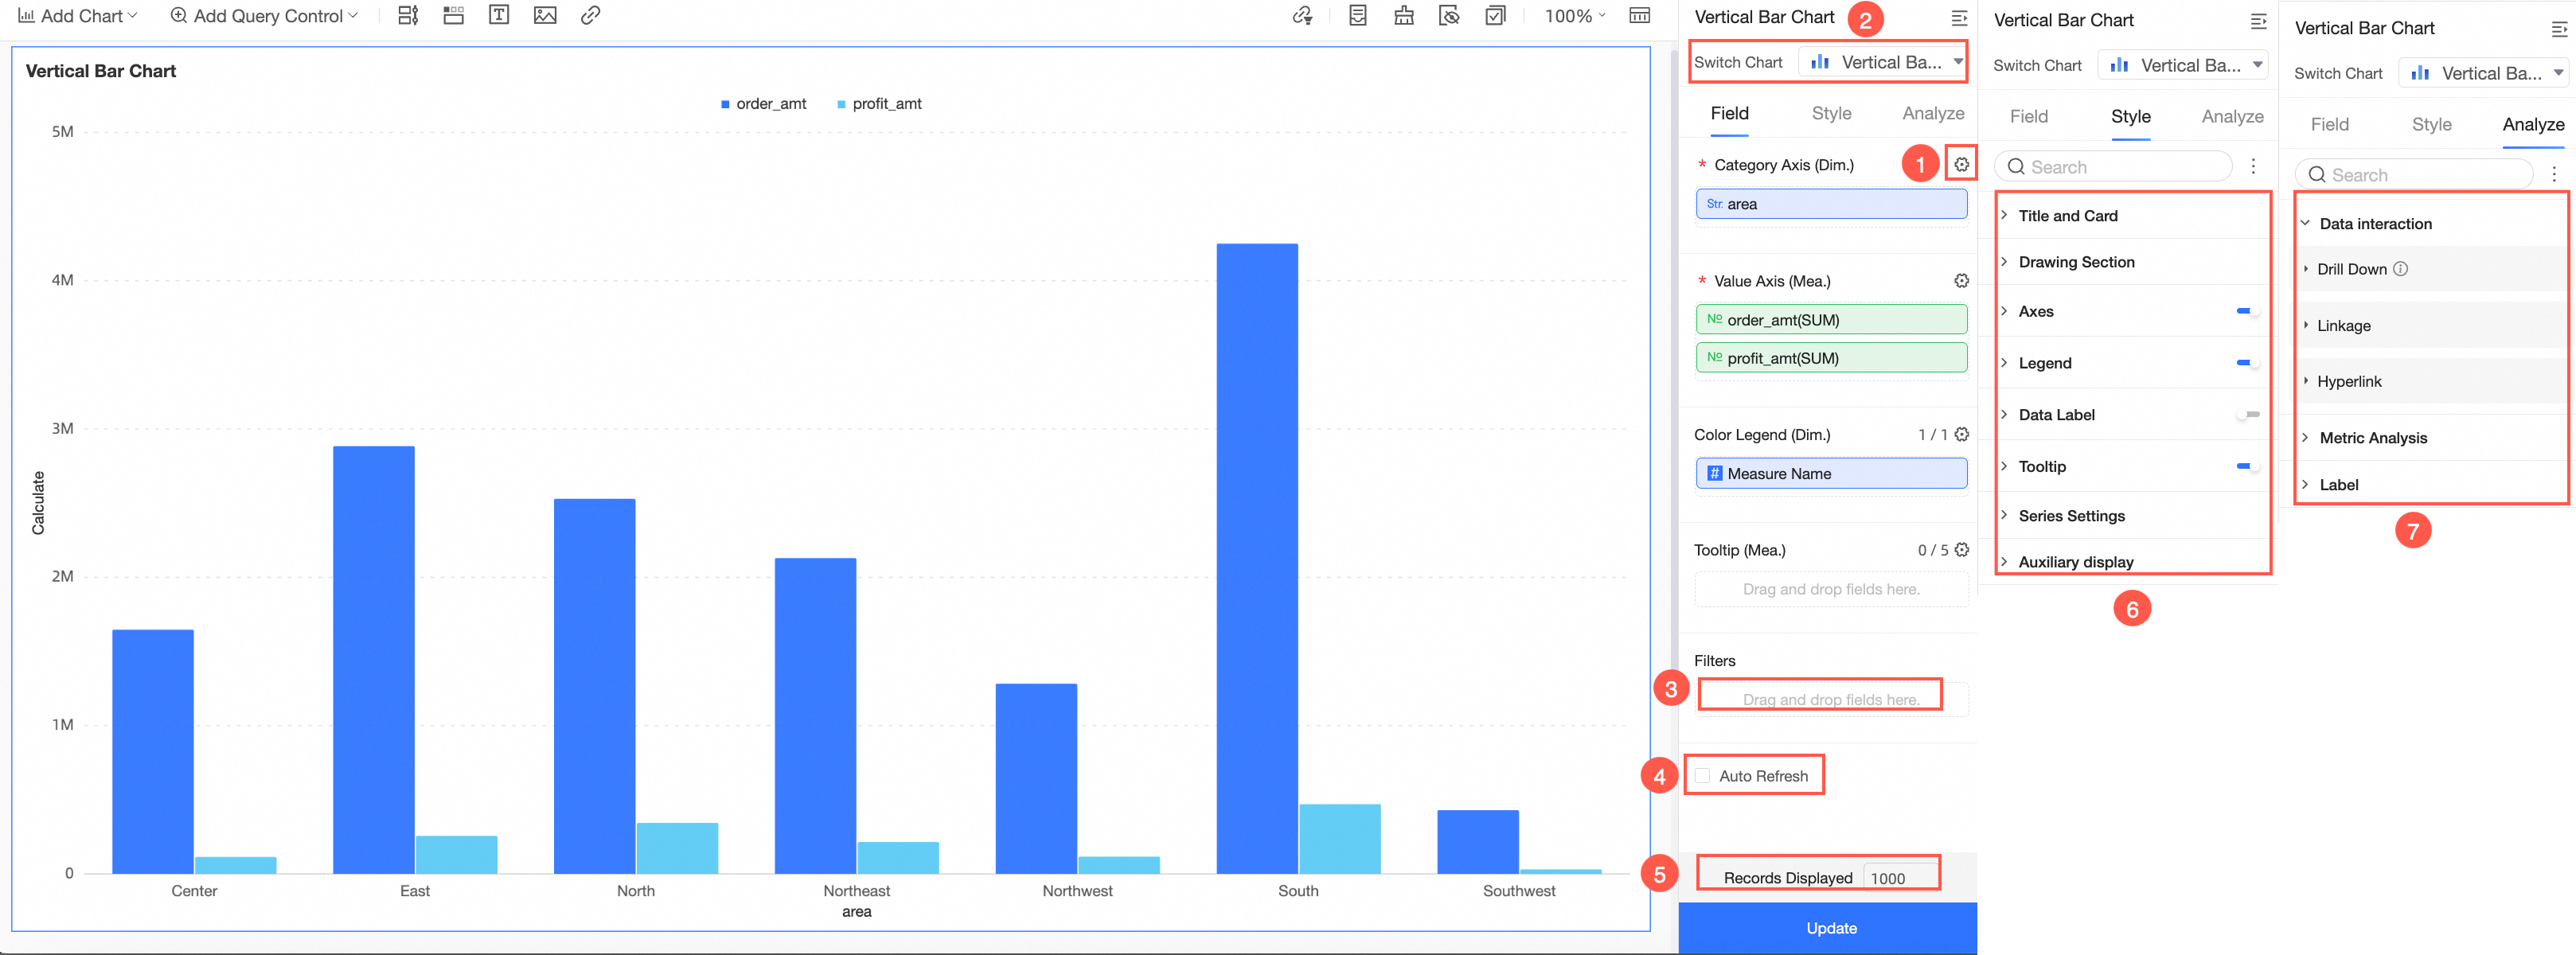This screenshot has height=955, width=2576.
Task: Open the Switch Chart dropdown in Field panel
Action: 1882,62
